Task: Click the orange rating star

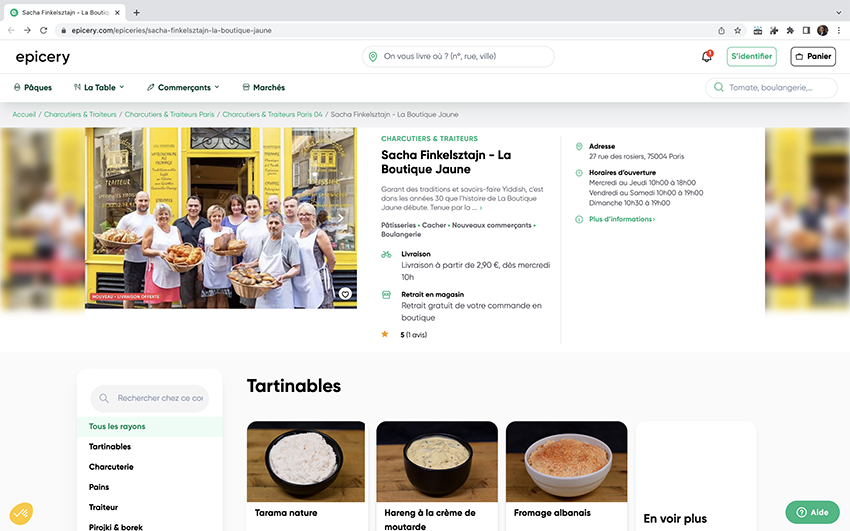Action: [385, 334]
